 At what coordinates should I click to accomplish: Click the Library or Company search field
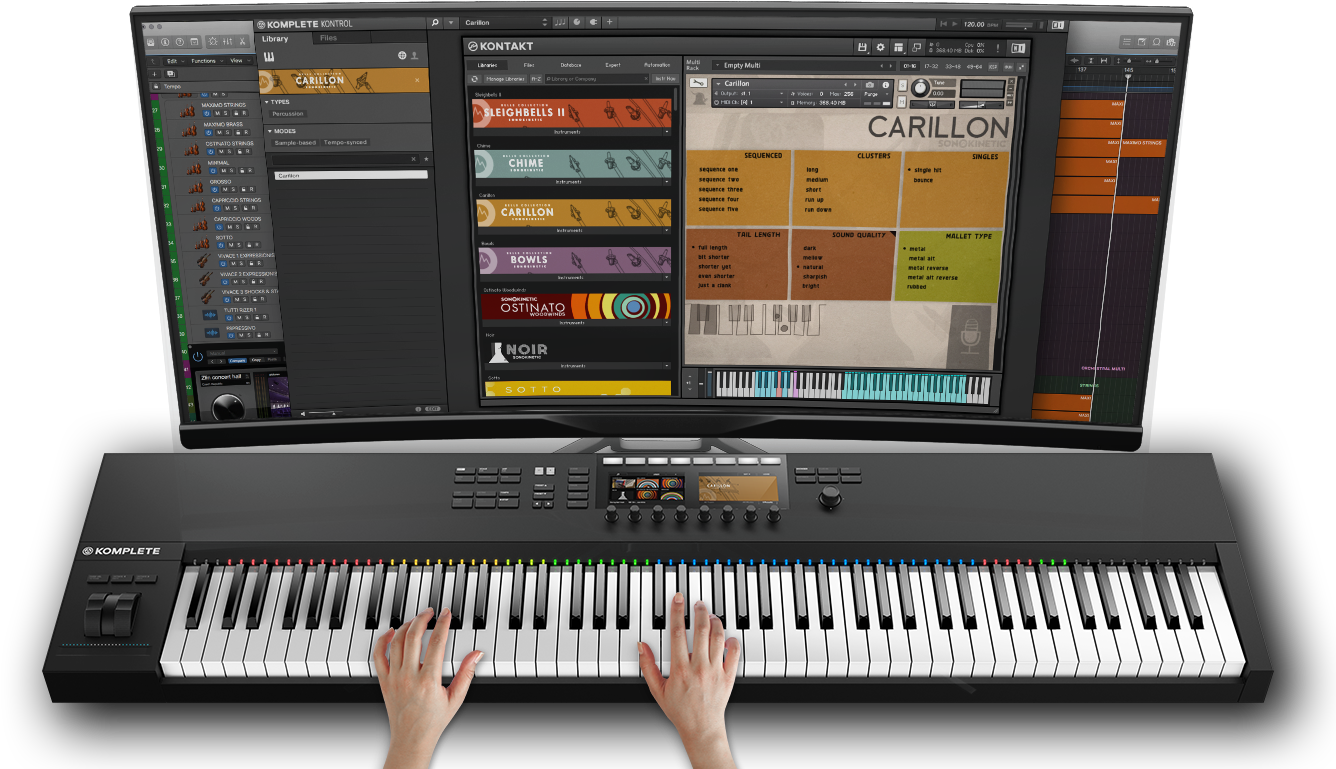(598, 78)
